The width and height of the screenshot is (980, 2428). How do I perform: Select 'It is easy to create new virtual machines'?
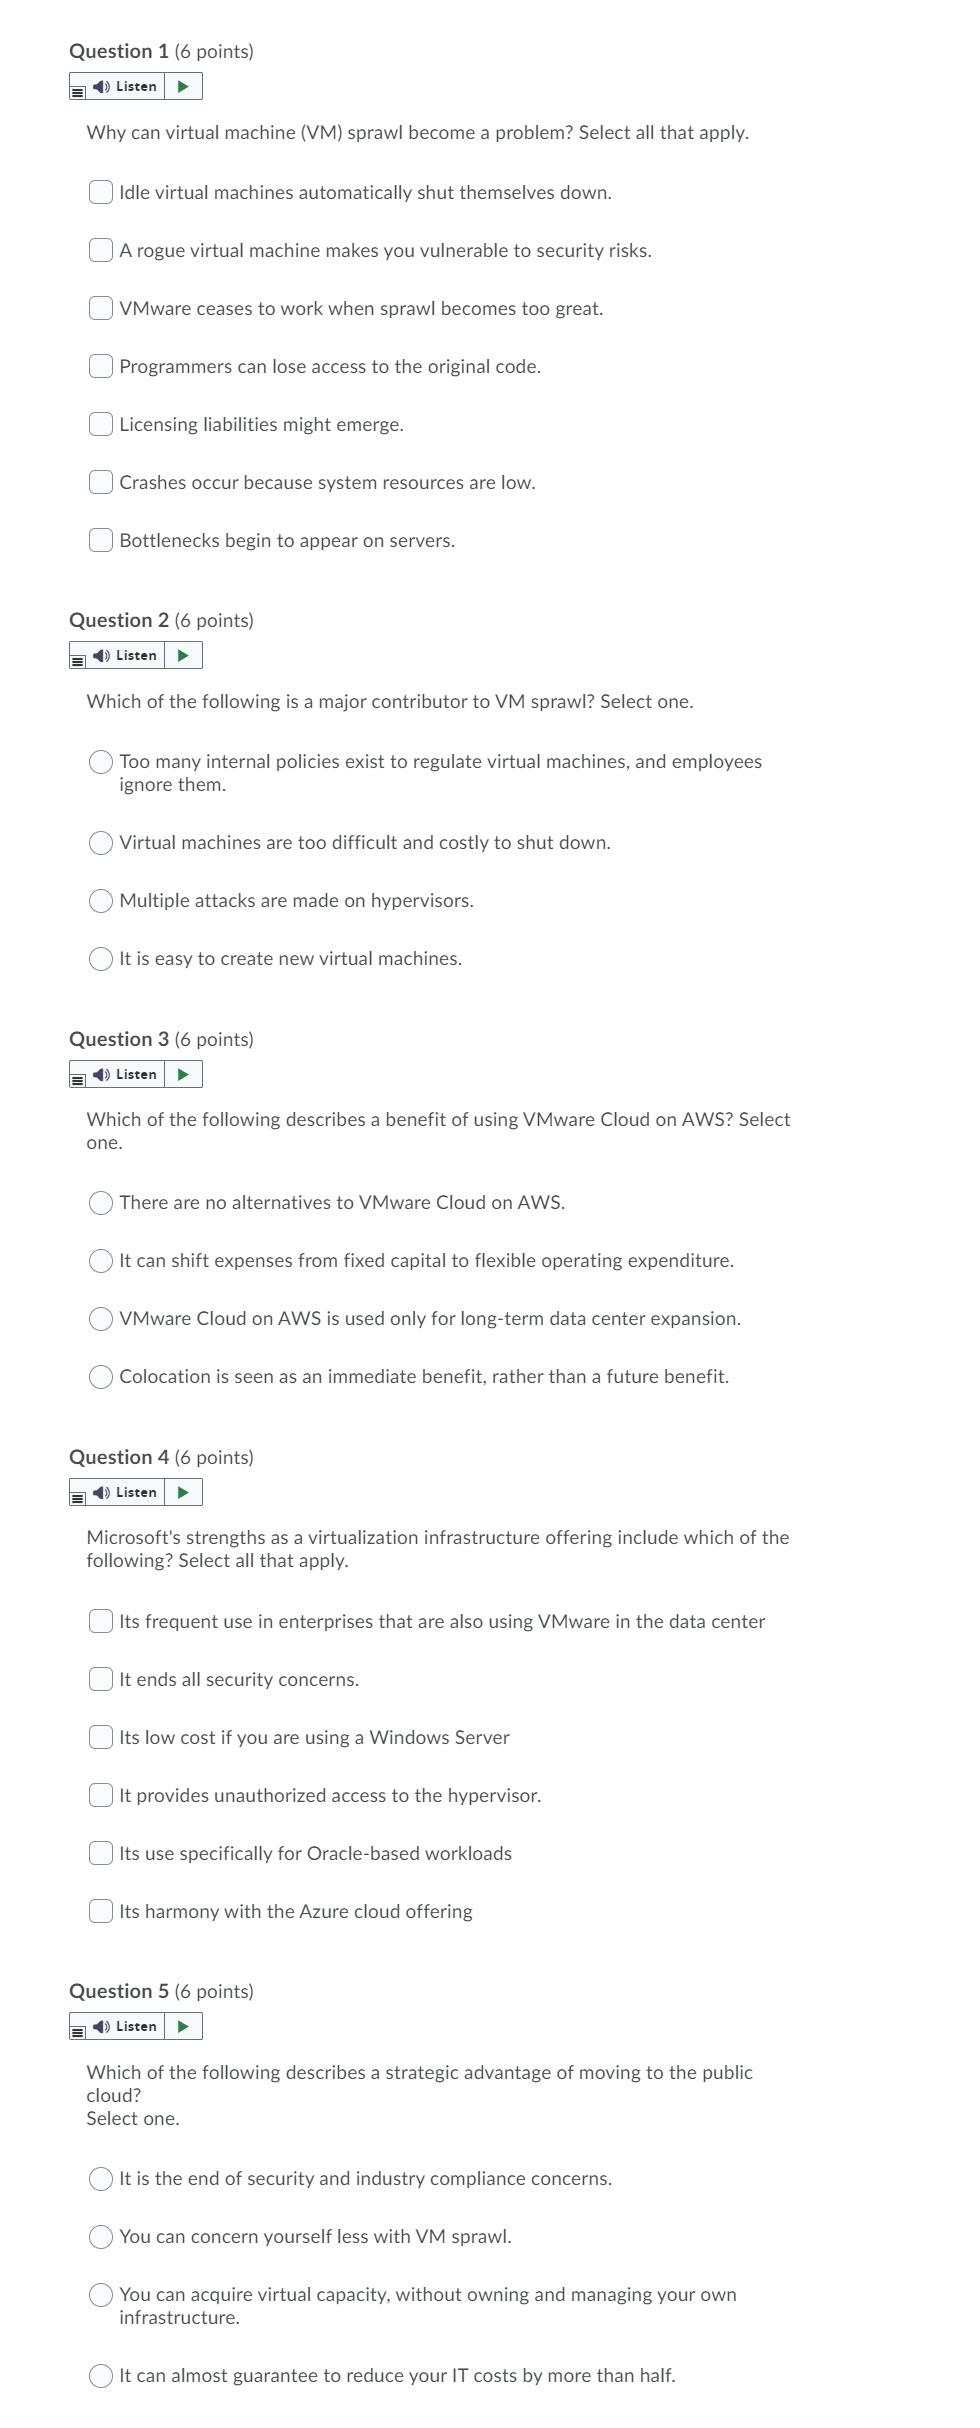click(101, 958)
